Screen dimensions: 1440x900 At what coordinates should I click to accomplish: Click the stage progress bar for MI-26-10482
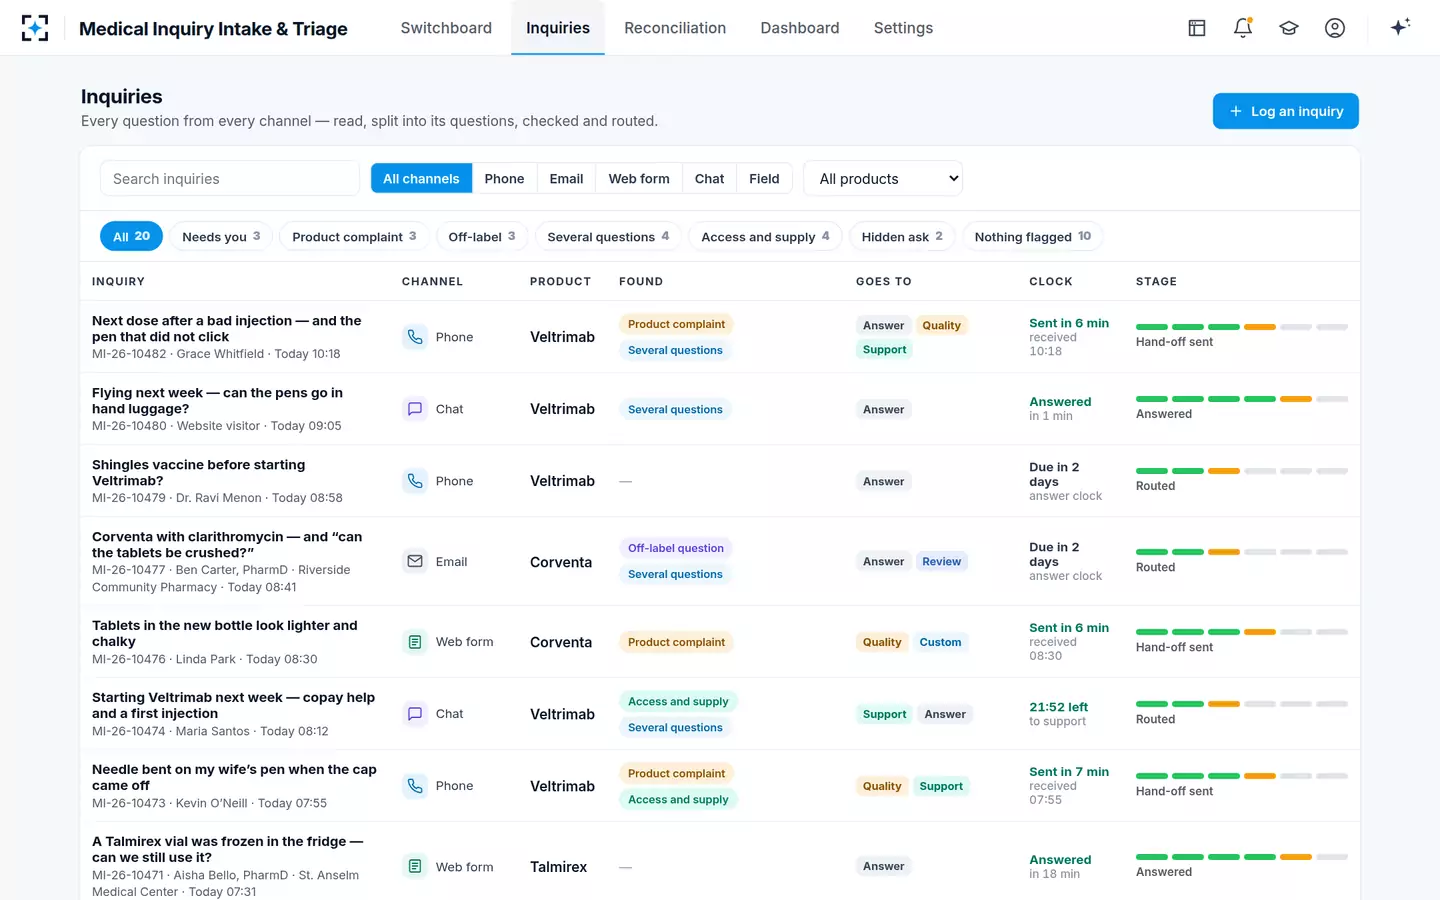[x=1242, y=327]
